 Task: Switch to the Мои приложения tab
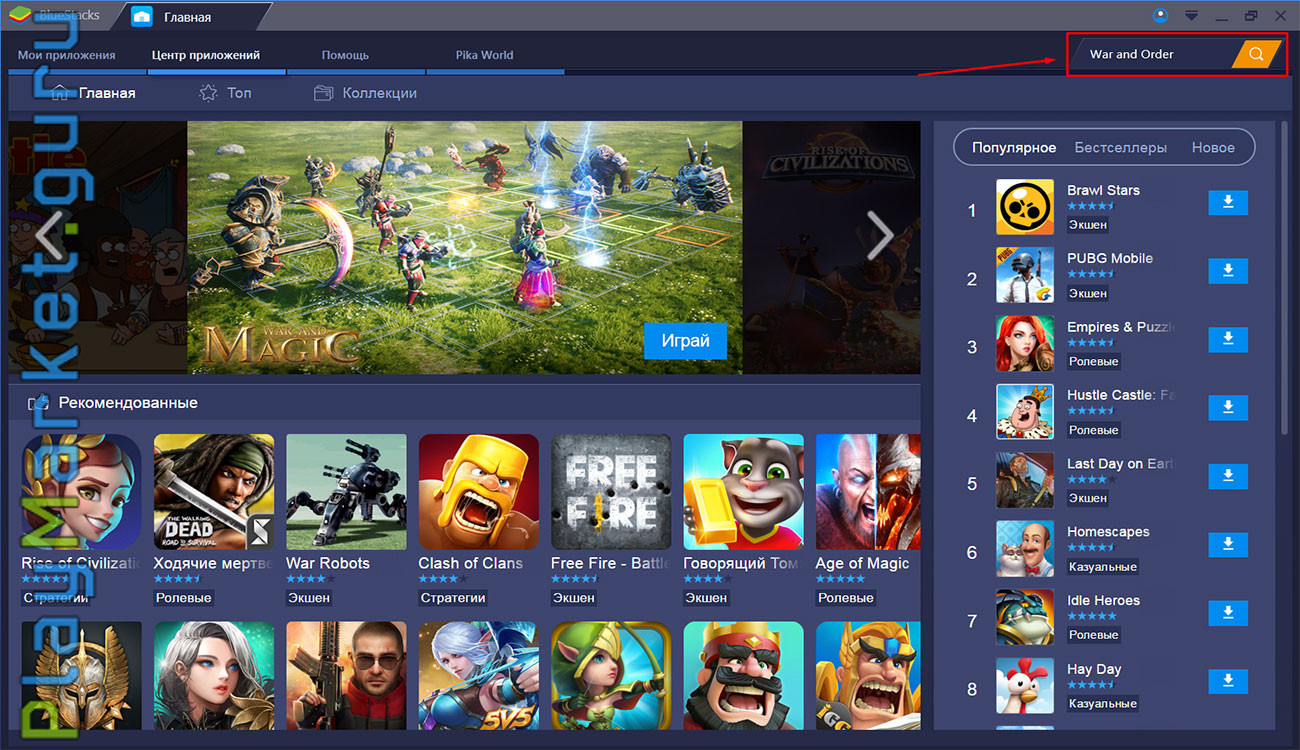point(67,55)
